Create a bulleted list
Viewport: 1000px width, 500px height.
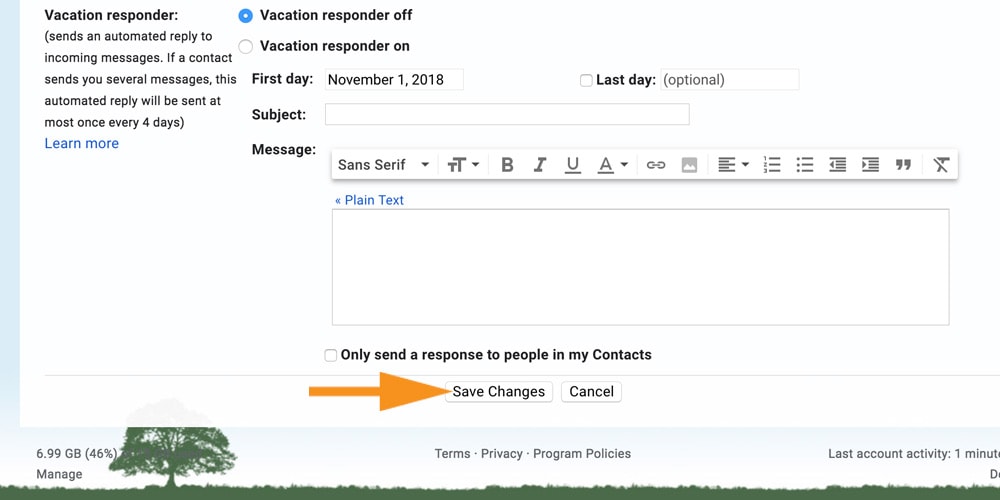point(805,165)
